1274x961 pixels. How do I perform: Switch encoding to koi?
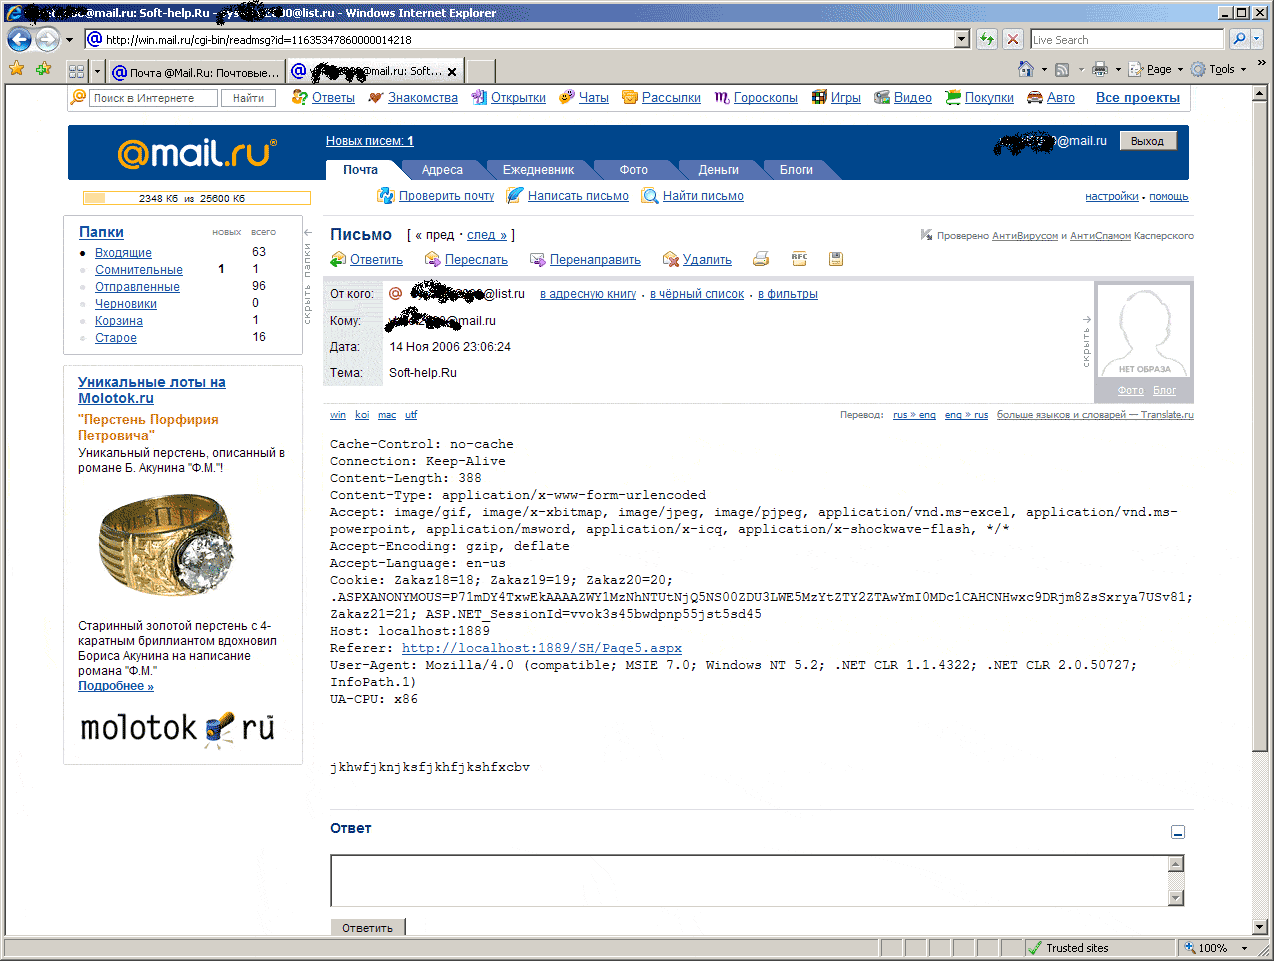pyautogui.click(x=362, y=415)
